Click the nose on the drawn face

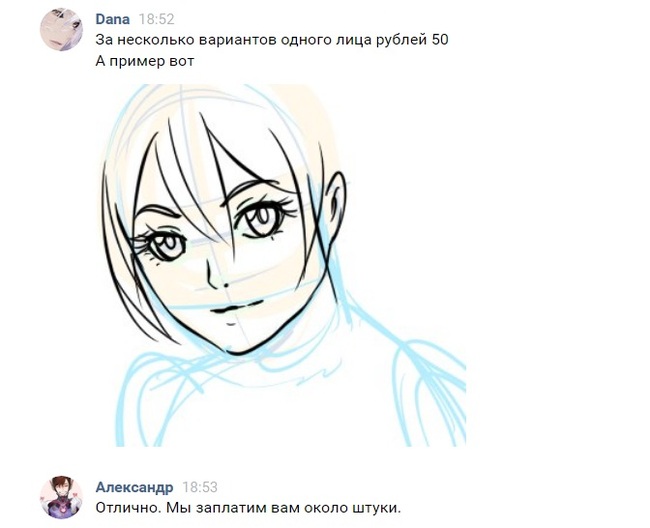click(x=216, y=276)
